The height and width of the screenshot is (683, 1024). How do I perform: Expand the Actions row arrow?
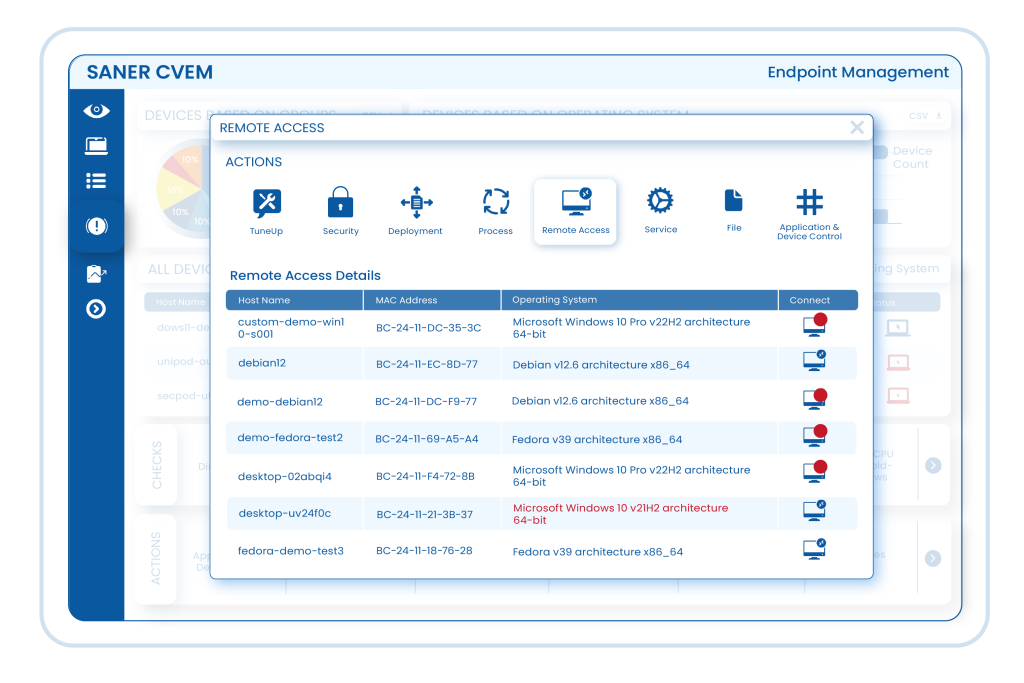point(932,558)
